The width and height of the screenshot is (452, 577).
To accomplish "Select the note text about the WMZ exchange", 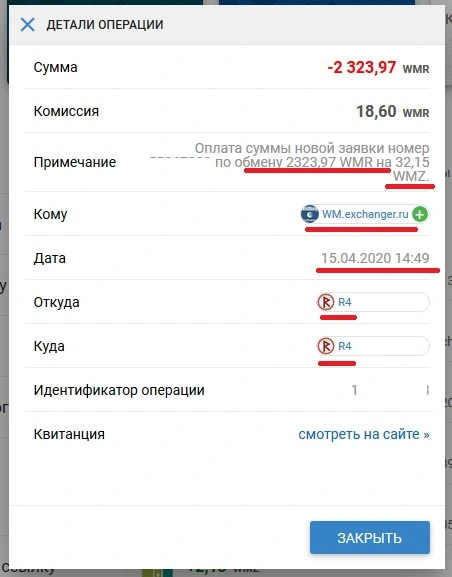I will click(312, 162).
